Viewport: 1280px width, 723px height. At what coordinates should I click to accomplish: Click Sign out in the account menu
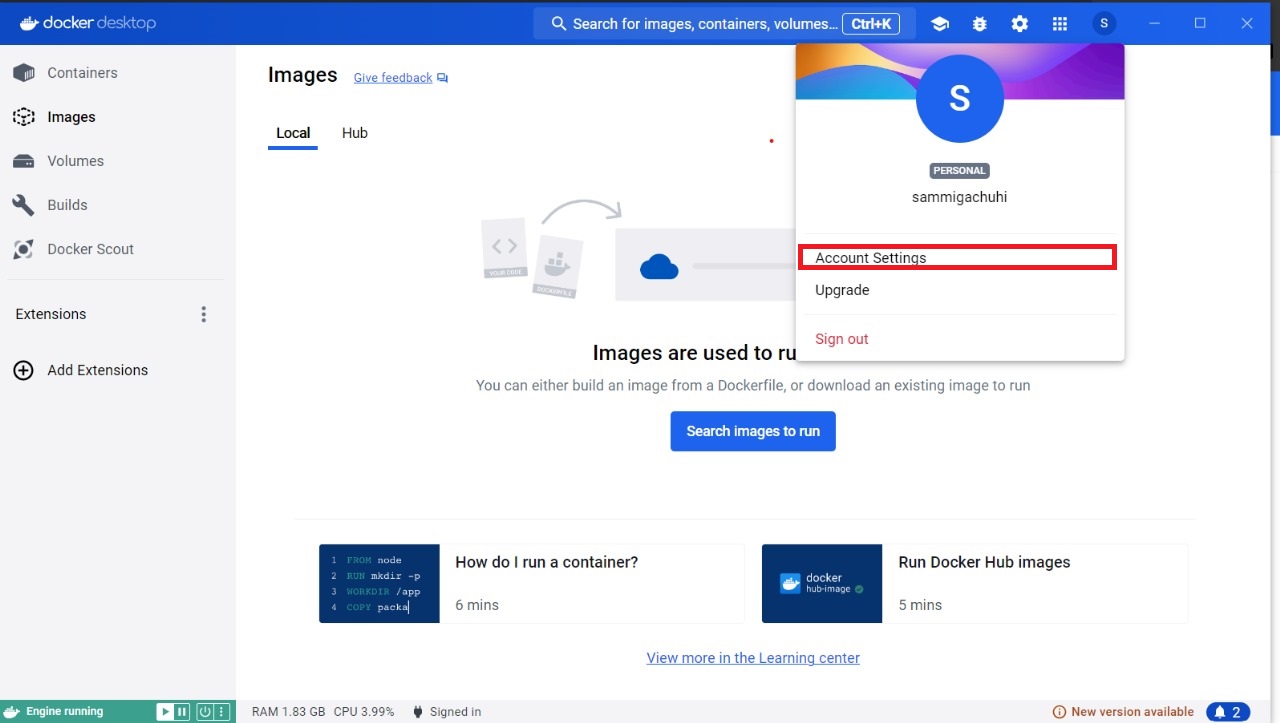pyautogui.click(x=842, y=339)
